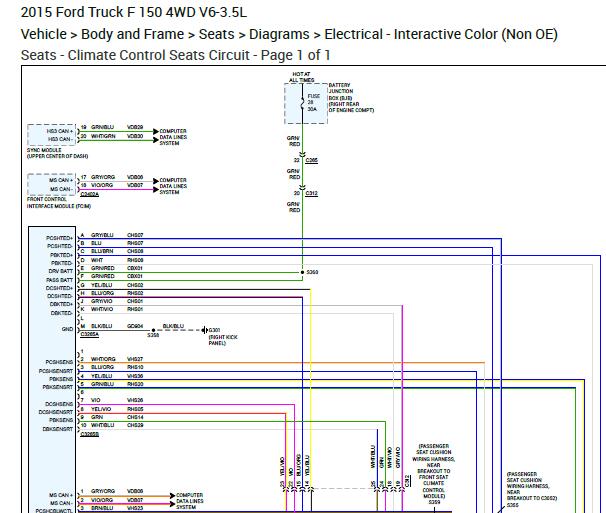This screenshot has width=606, height=513.
Task: Click wire label BLK/BLU GD904
Action: coord(117,326)
